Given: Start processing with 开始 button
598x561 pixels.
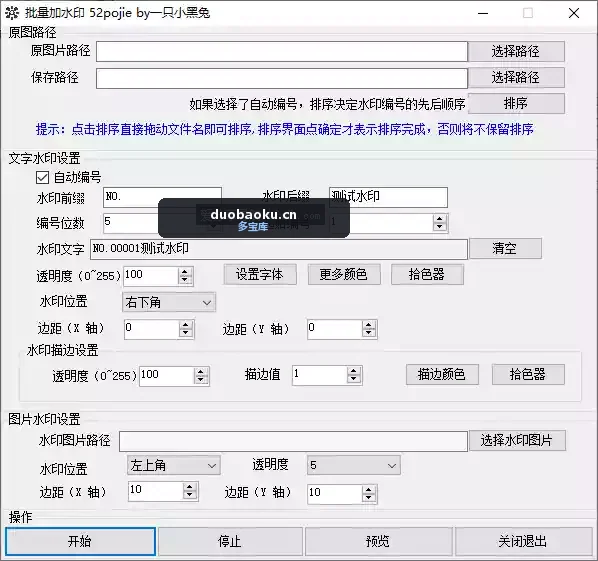Looking at the screenshot, I should [80, 542].
